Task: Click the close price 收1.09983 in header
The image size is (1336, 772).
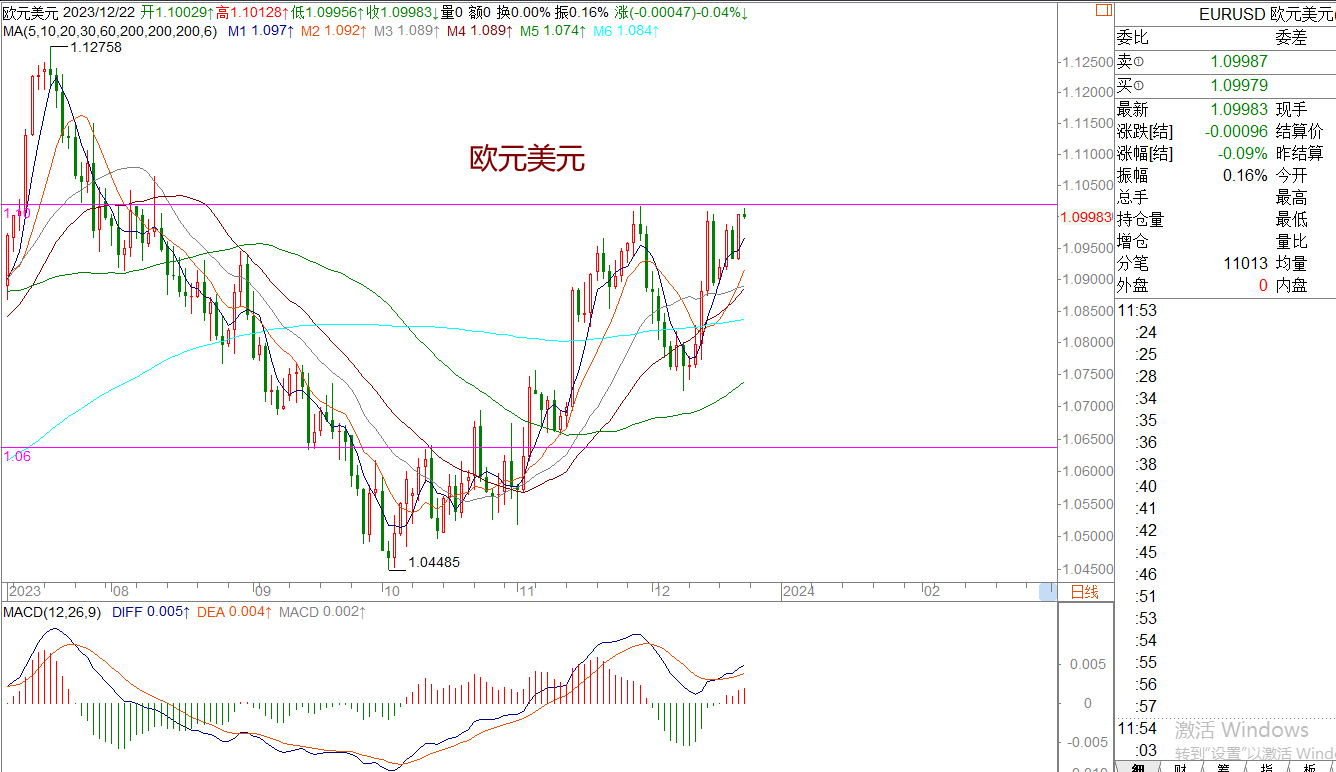Action: click(x=401, y=12)
